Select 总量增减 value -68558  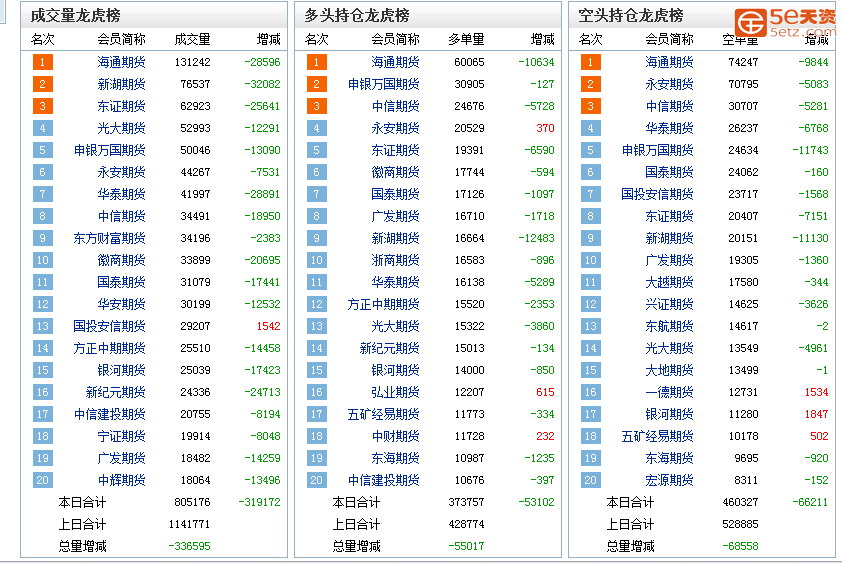741,547
